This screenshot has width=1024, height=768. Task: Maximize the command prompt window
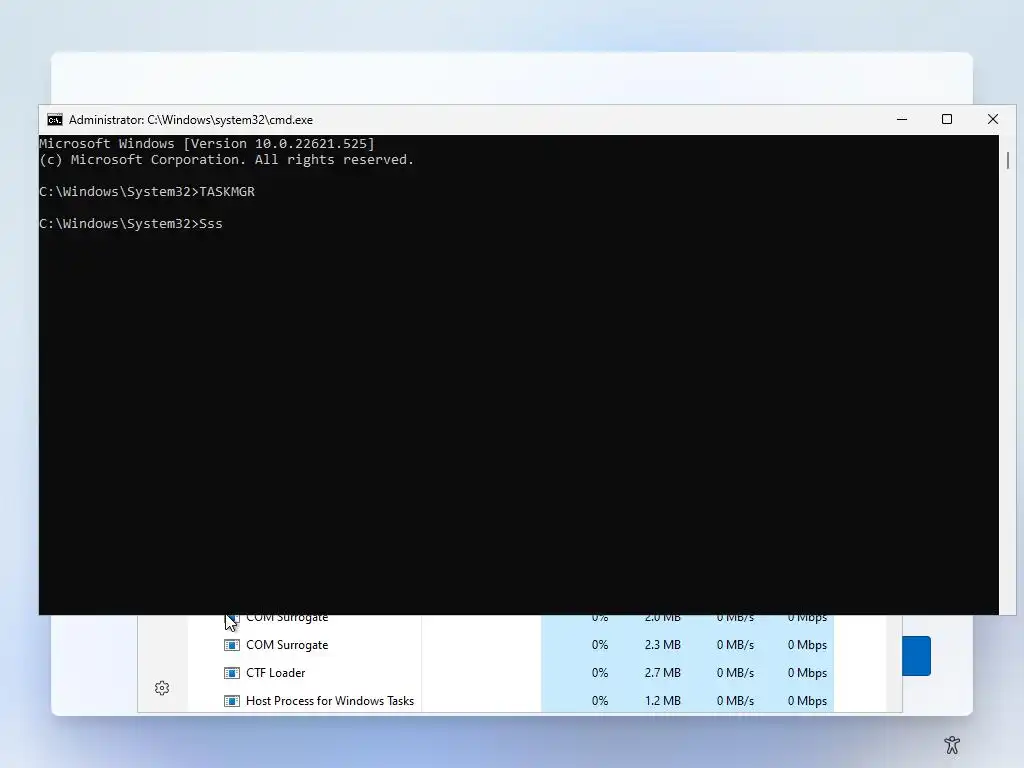pyautogui.click(x=947, y=120)
